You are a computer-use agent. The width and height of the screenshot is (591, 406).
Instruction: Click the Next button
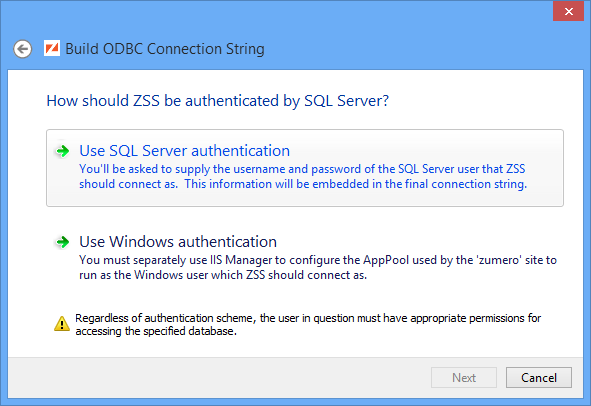coord(464,377)
